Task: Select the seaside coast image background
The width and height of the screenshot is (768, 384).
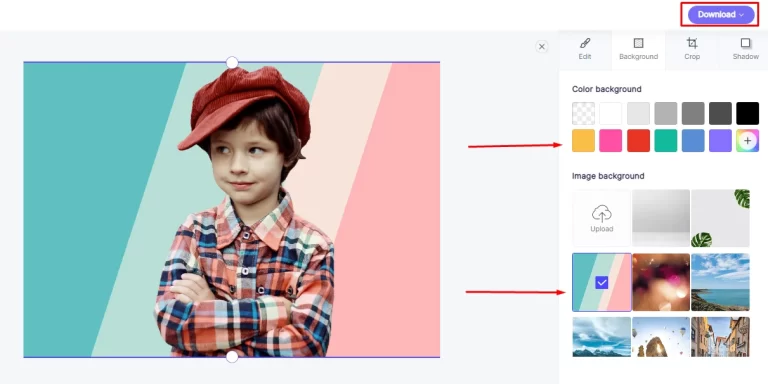Action: (720, 282)
